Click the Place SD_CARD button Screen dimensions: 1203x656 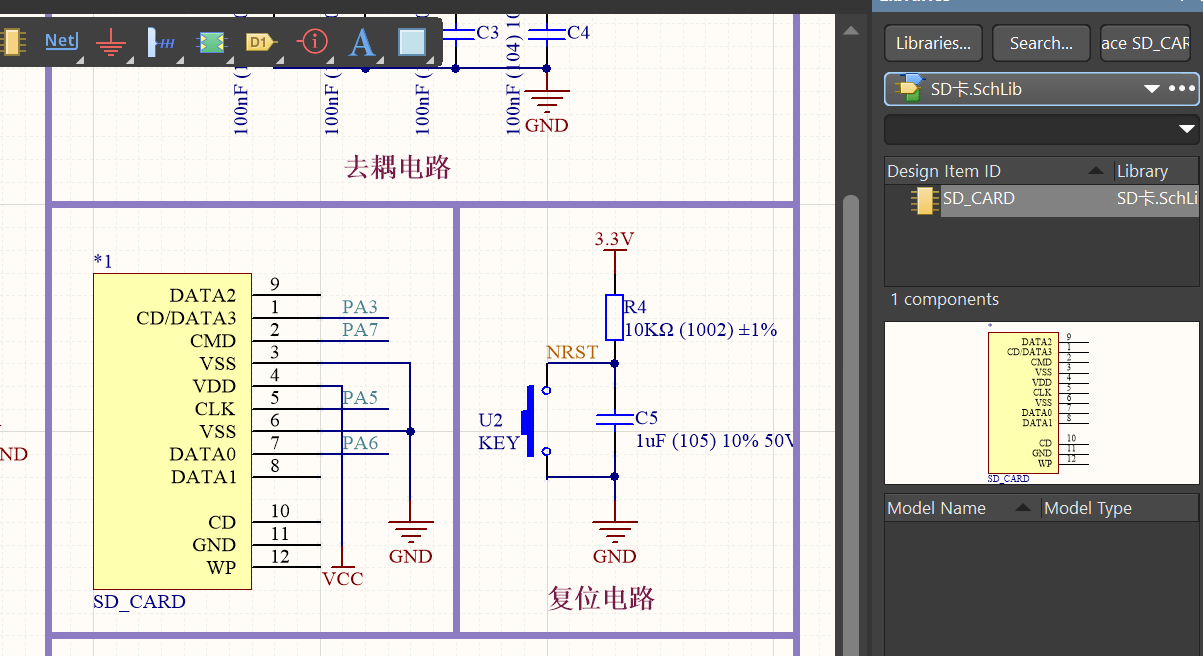click(x=1145, y=43)
